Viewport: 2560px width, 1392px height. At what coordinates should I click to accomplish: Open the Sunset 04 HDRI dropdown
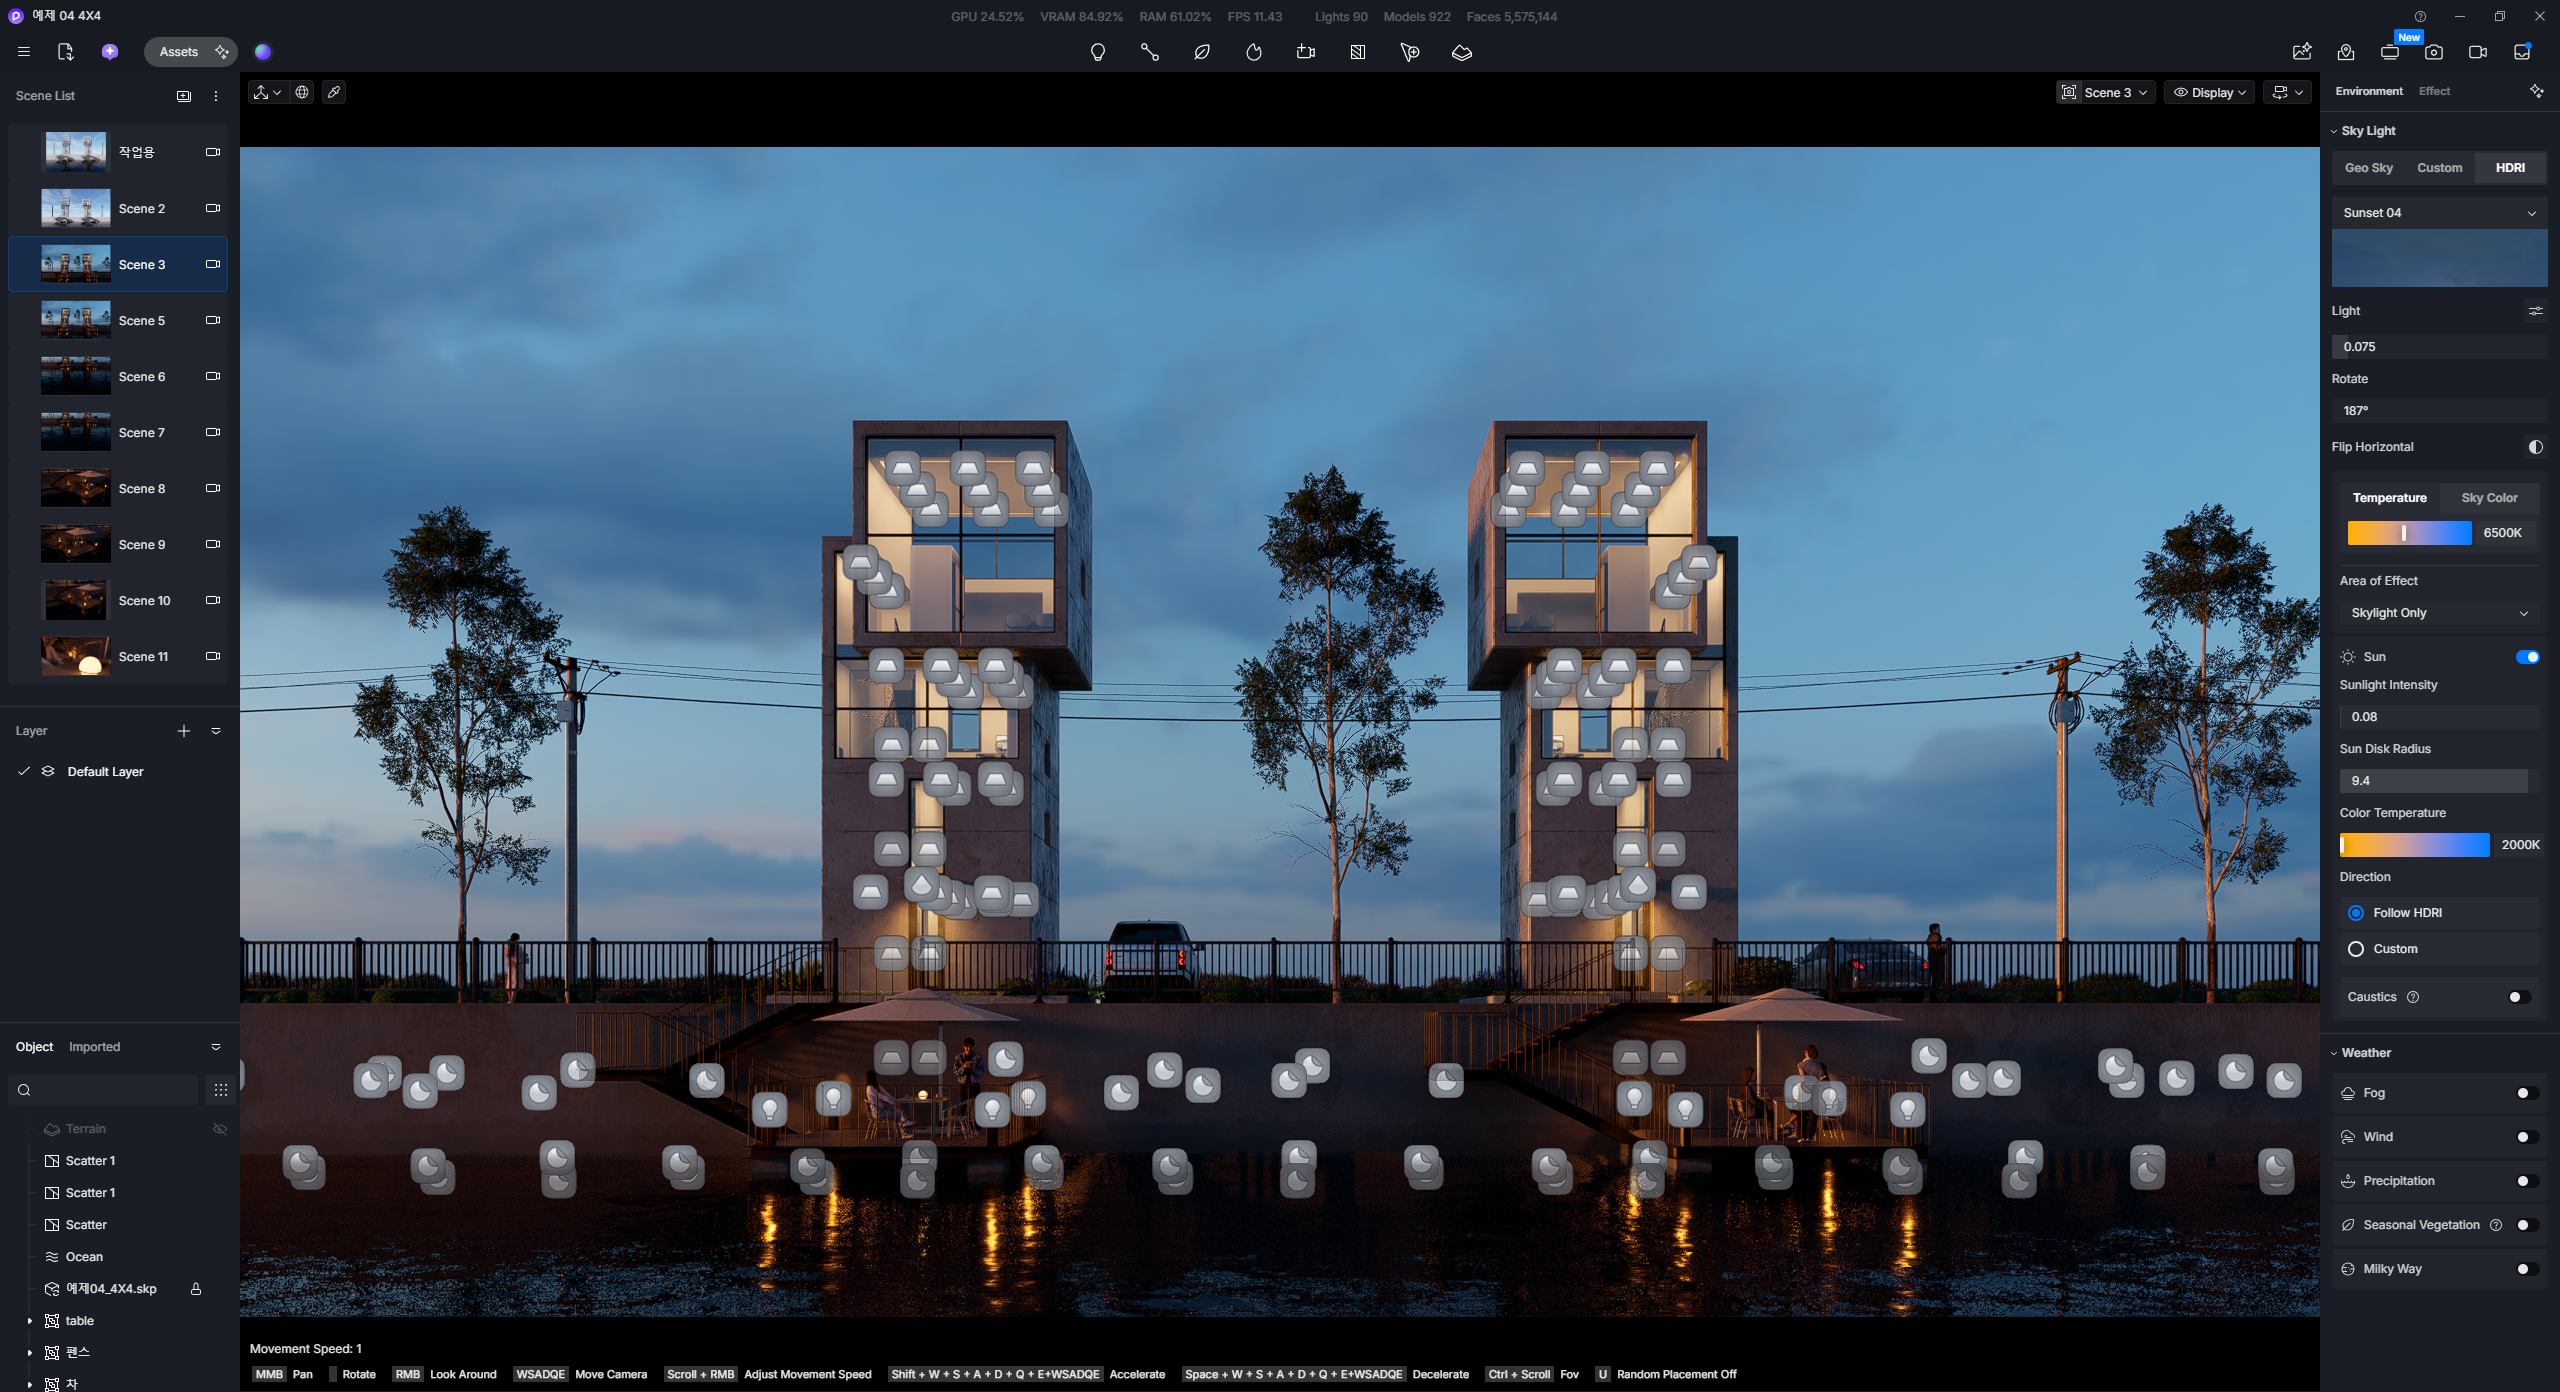tap(2439, 213)
